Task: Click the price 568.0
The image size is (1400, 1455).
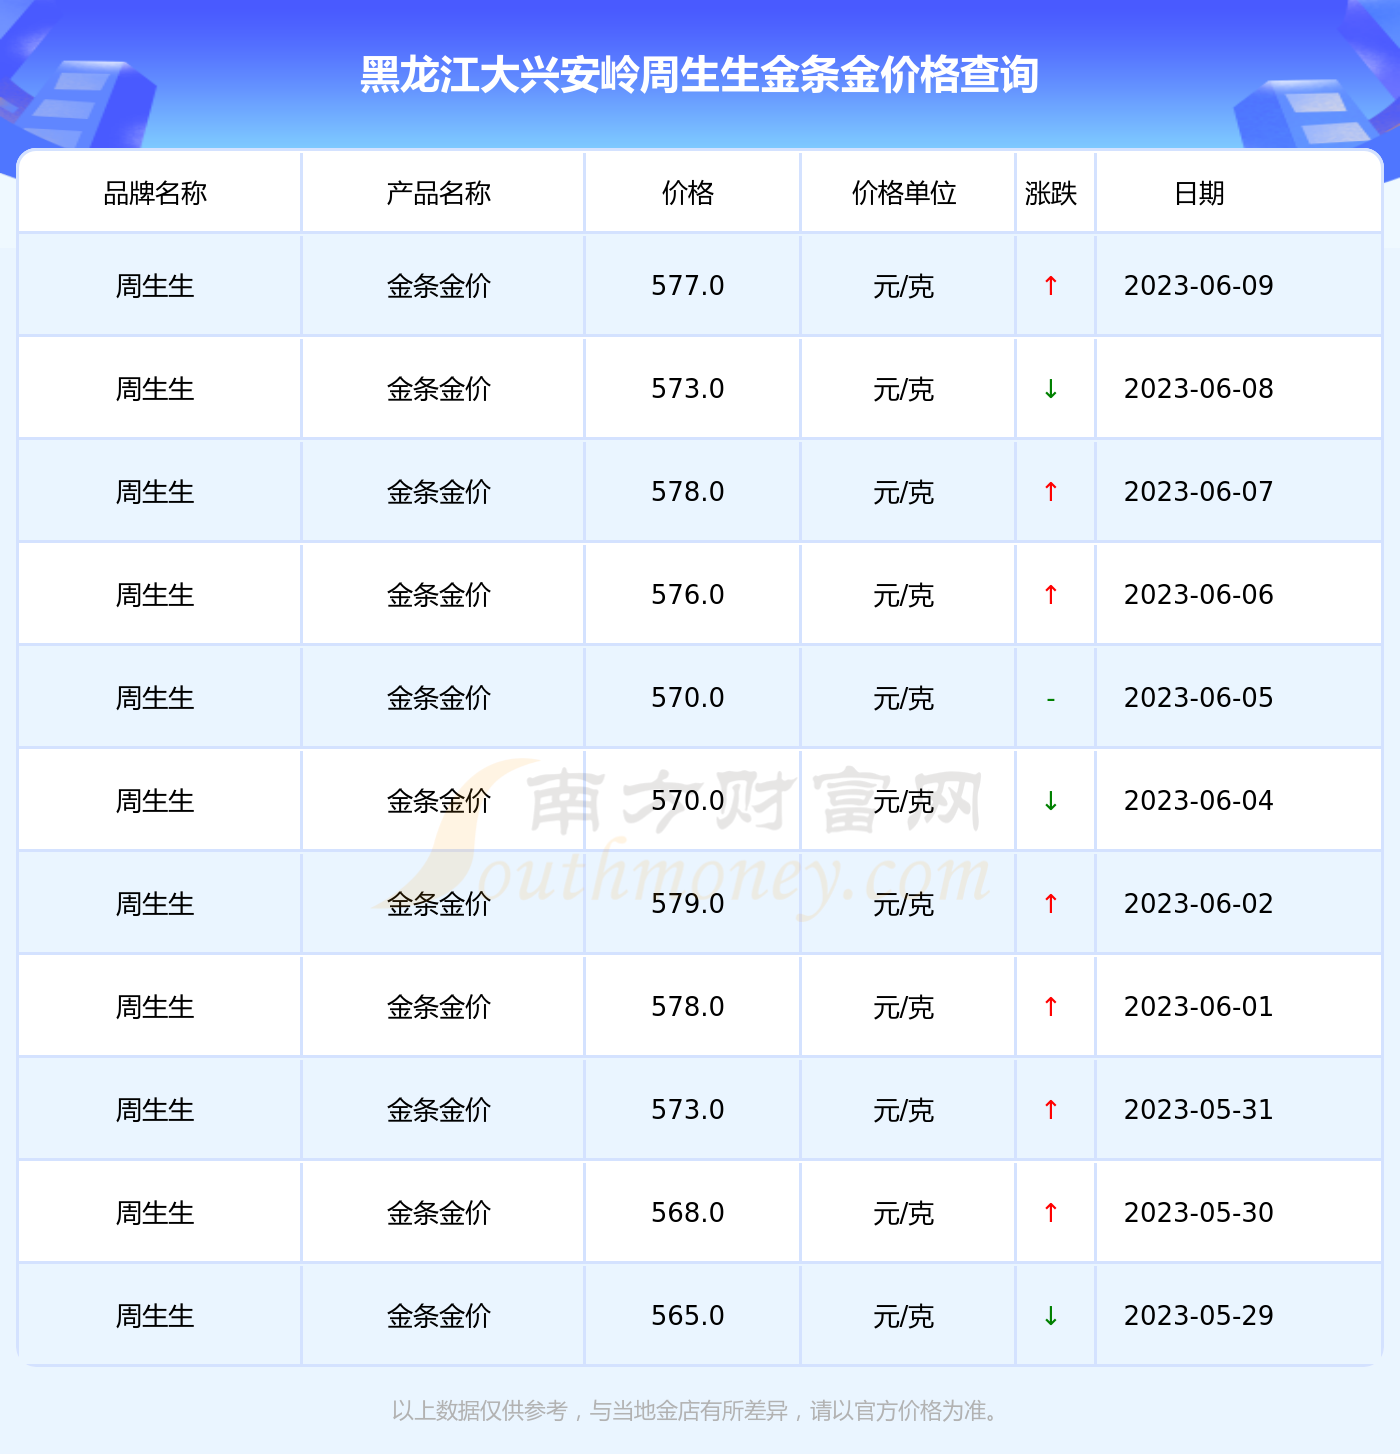Action: click(x=688, y=1213)
